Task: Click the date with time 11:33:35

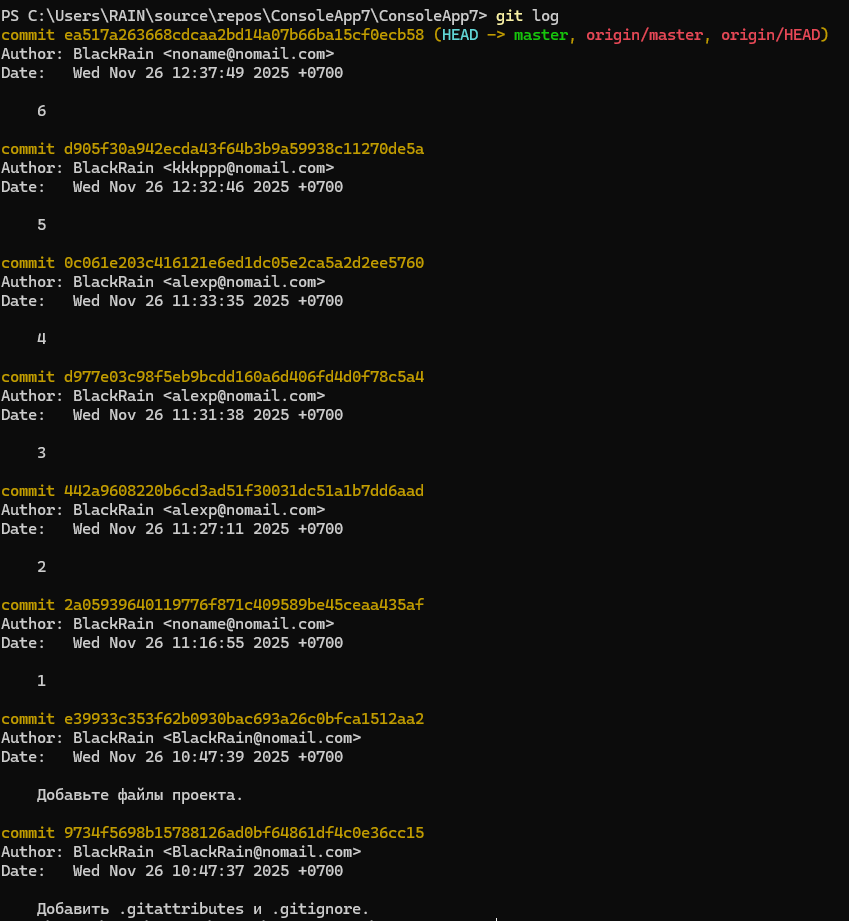Action: (x=208, y=301)
